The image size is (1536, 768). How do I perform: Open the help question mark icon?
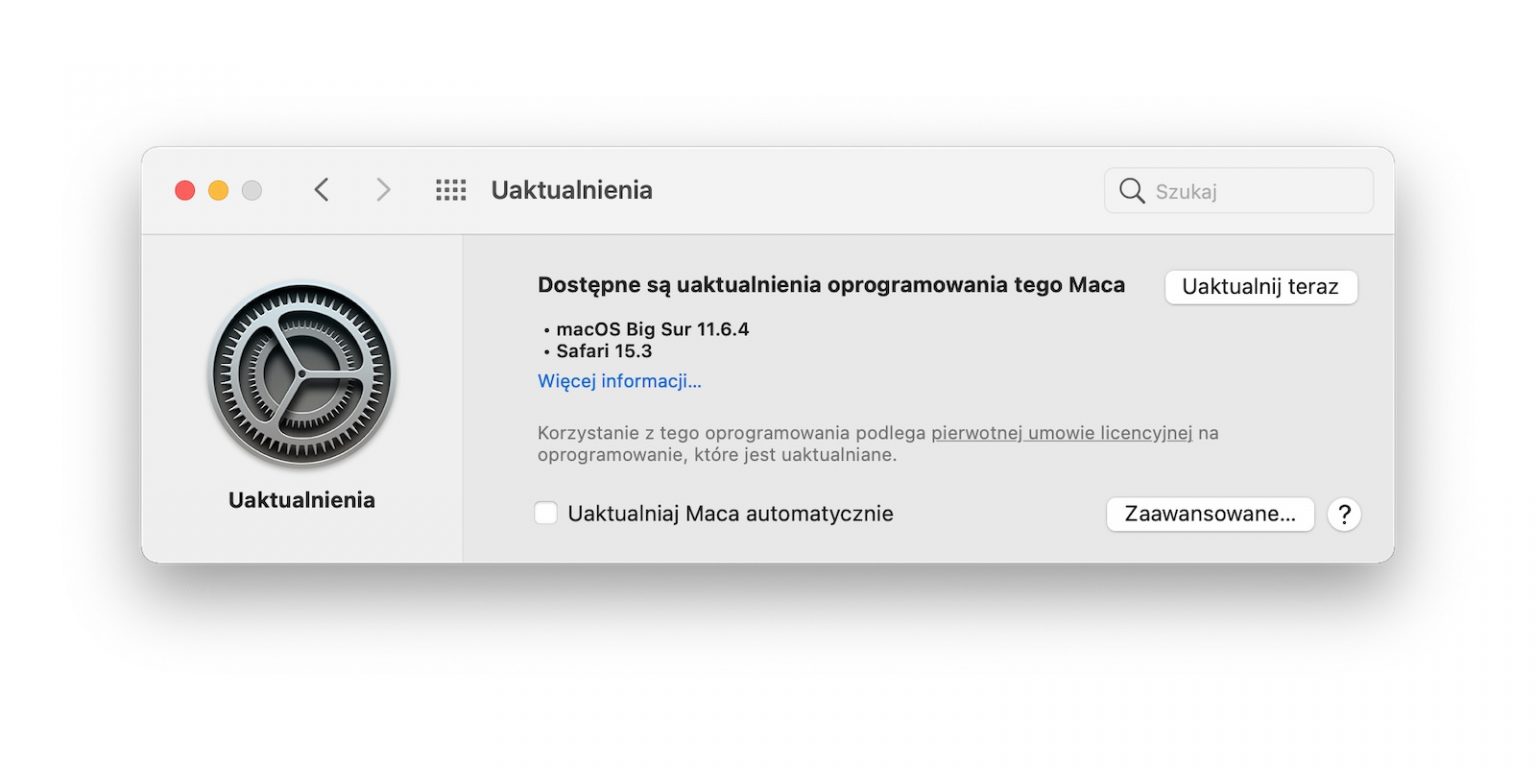tap(1344, 514)
